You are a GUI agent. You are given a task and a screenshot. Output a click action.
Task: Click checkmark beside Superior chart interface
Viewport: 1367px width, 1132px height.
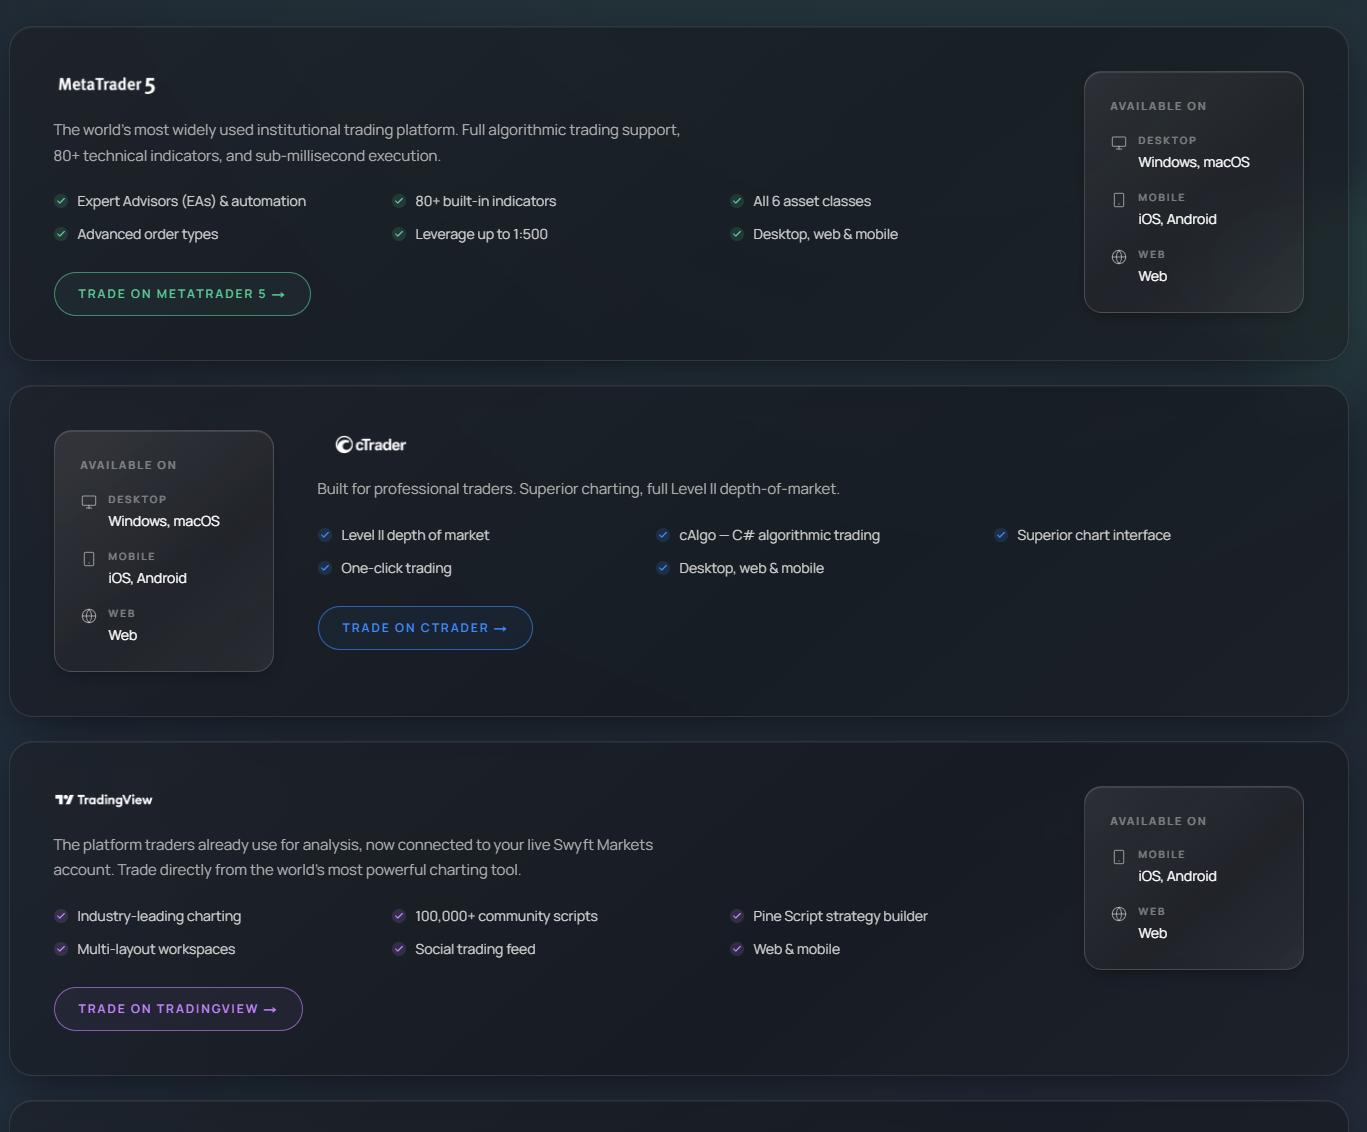pyautogui.click(x=1001, y=535)
